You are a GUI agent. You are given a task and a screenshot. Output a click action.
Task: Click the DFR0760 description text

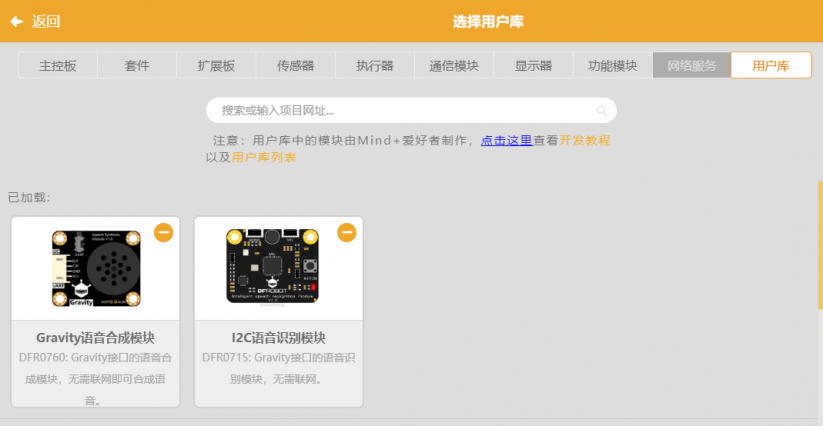[x=96, y=379]
